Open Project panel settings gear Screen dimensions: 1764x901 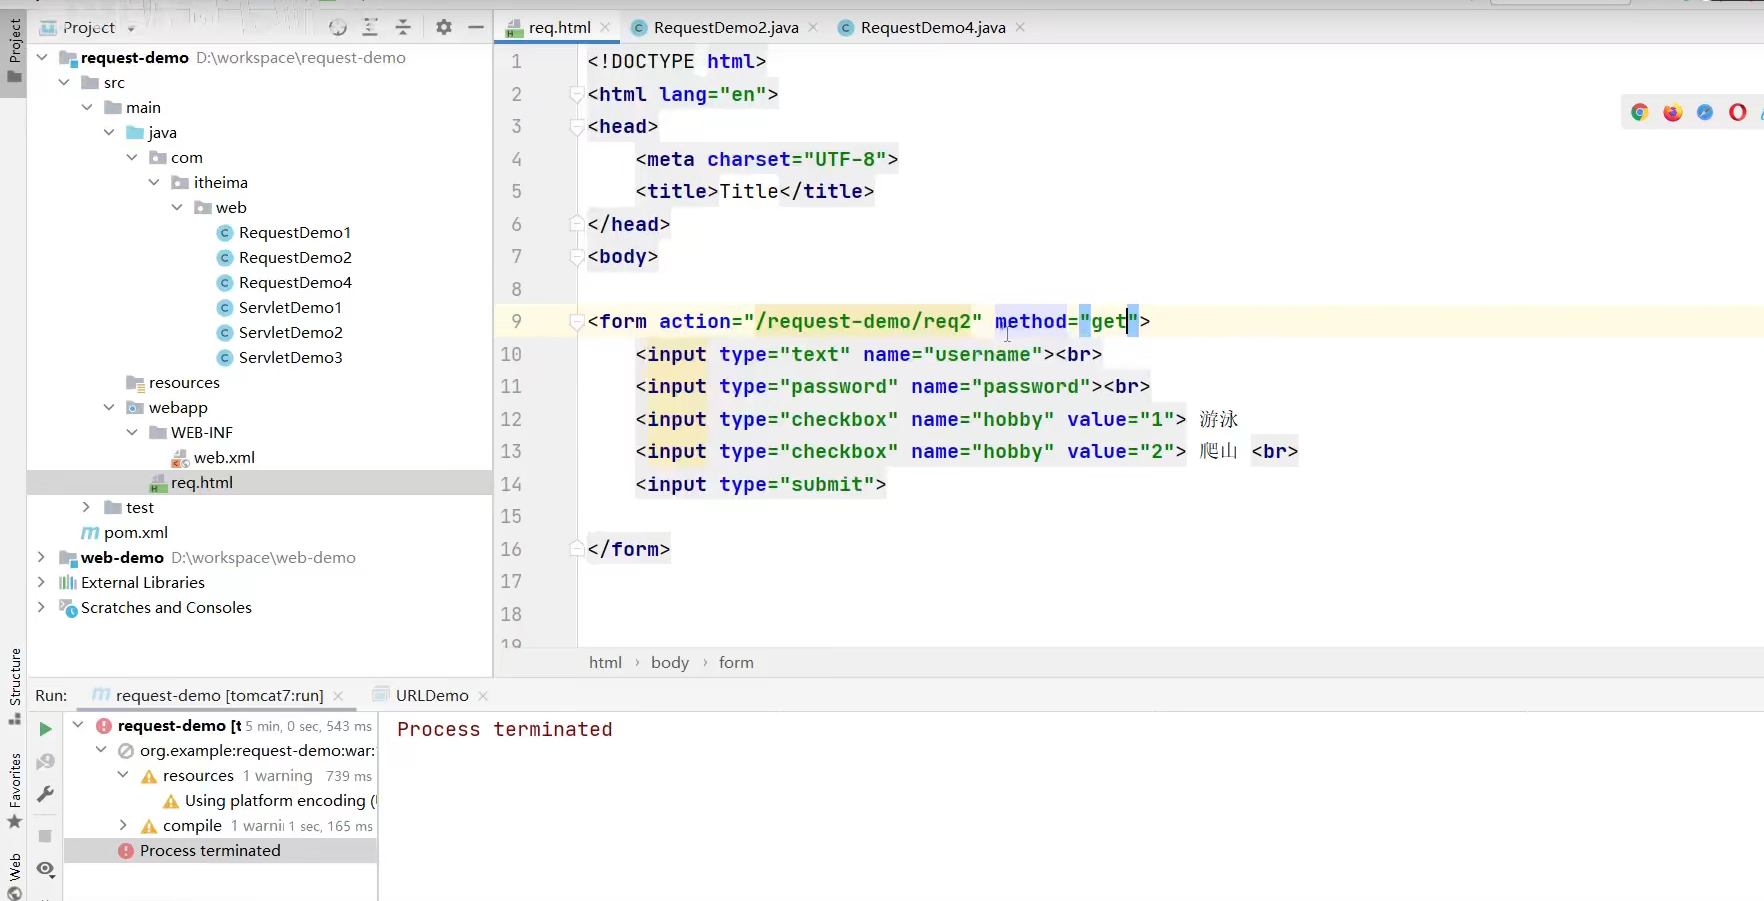(x=444, y=28)
